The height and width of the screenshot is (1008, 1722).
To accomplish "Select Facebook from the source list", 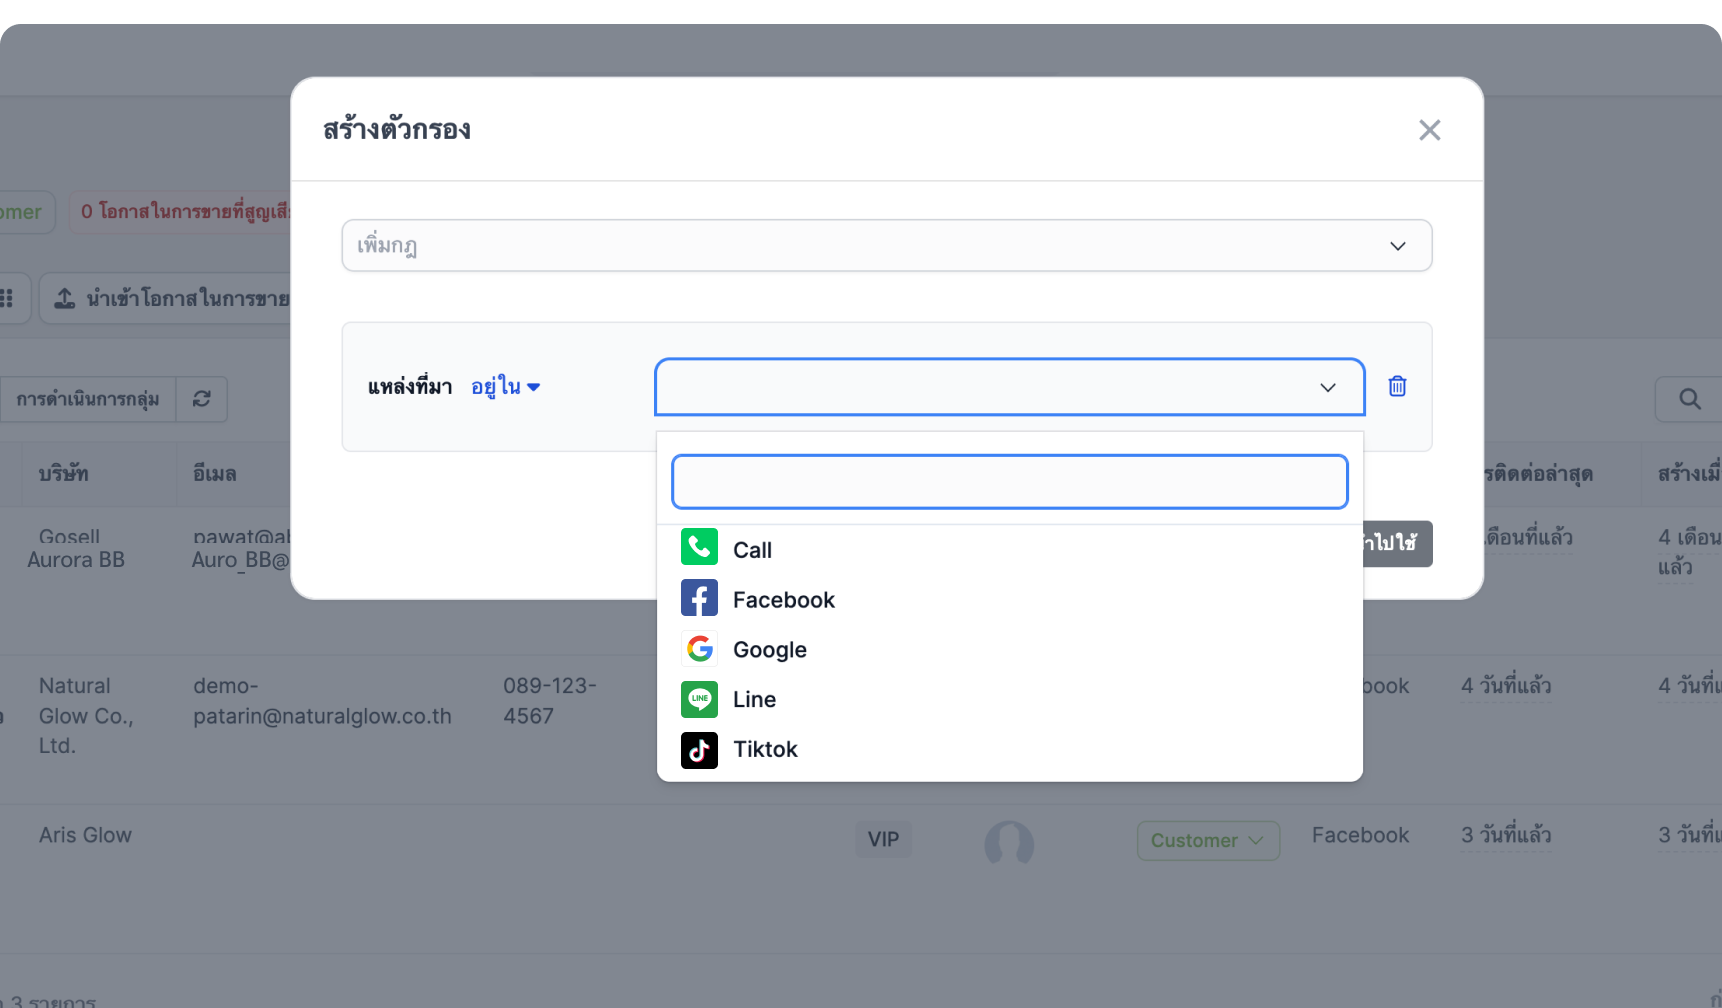I will [x=1010, y=599].
